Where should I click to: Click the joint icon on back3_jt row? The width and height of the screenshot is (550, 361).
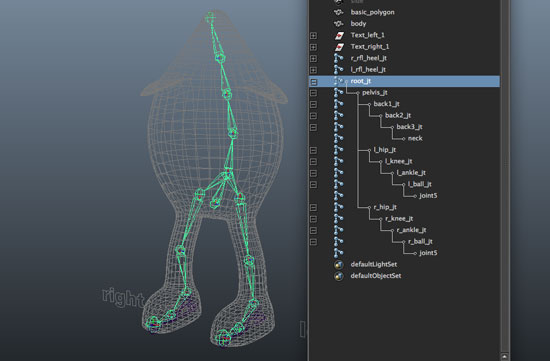pyautogui.click(x=338, y=127)
